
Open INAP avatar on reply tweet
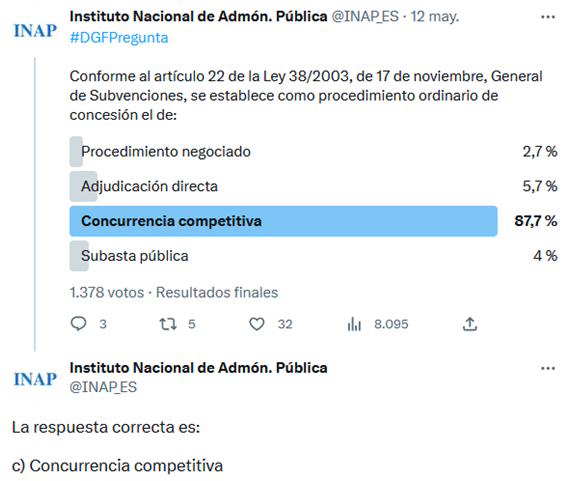coord(35,379)
